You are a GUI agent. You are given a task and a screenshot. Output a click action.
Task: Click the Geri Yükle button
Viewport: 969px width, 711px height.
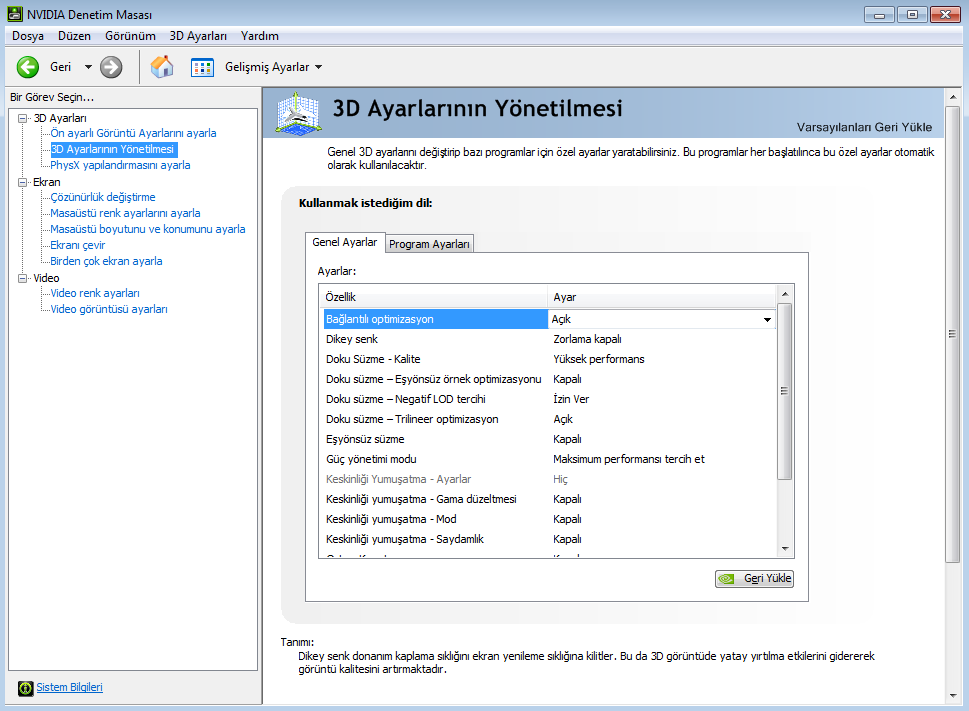tap(754, 579)
